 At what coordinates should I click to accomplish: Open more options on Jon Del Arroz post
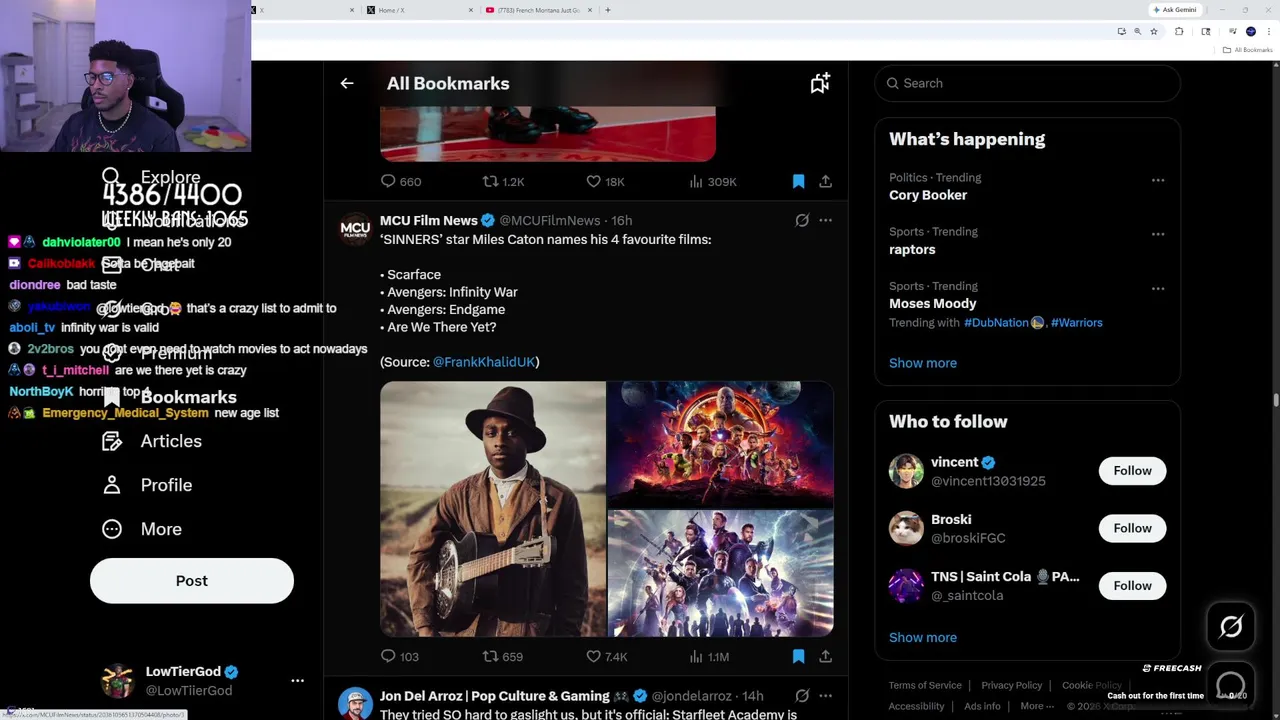[825, 696]
